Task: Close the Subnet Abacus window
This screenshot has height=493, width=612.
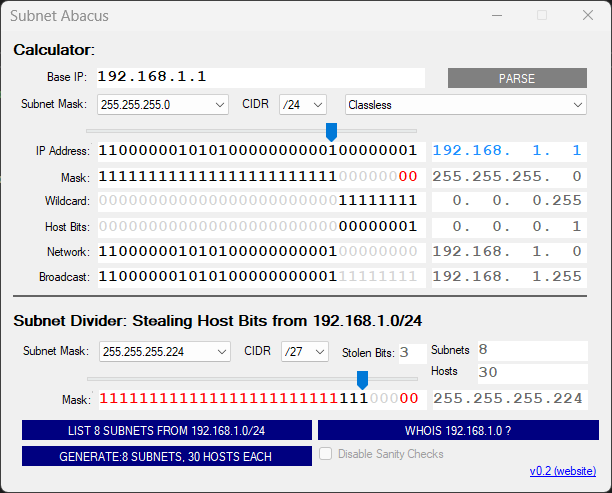Action: [587, 15]
